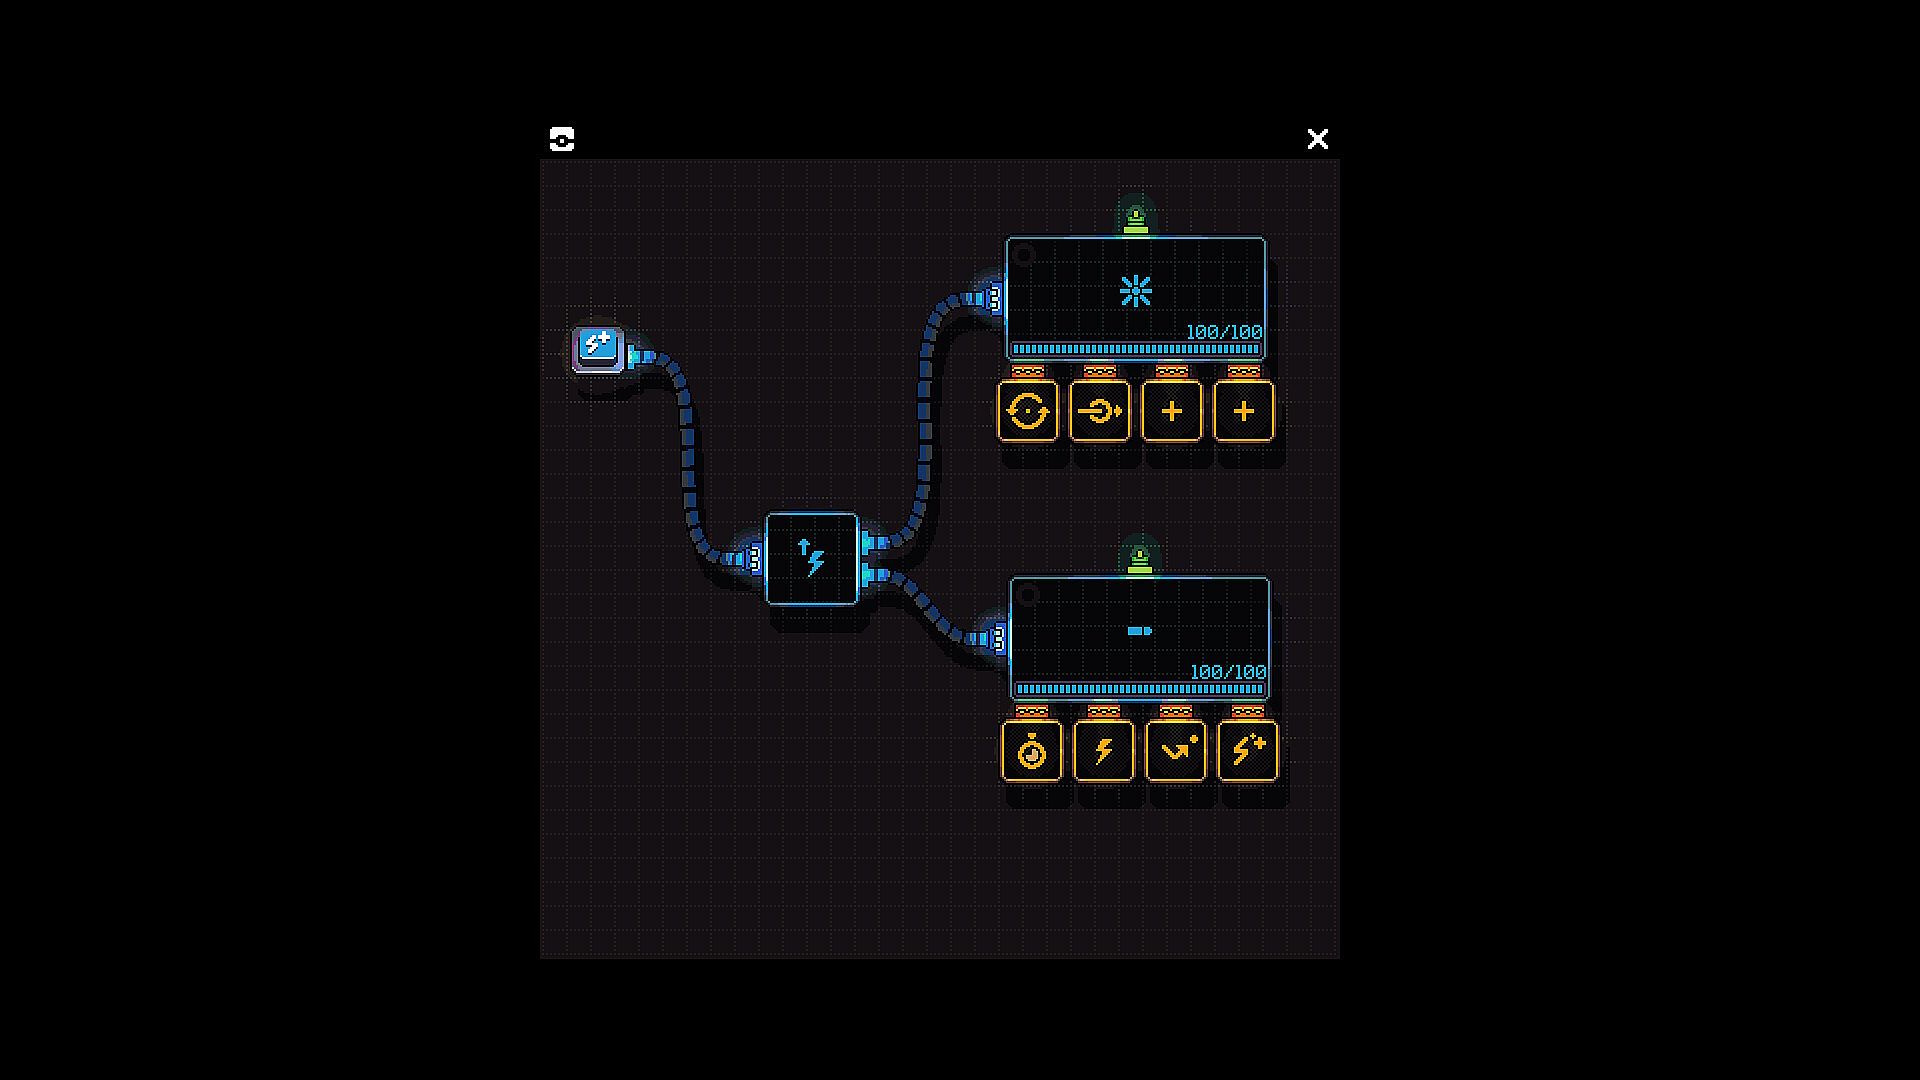The width and height of the screenshot is (1920, 1080).
Task: Click the output plug of the energy source chip
Action: [636, 355]
